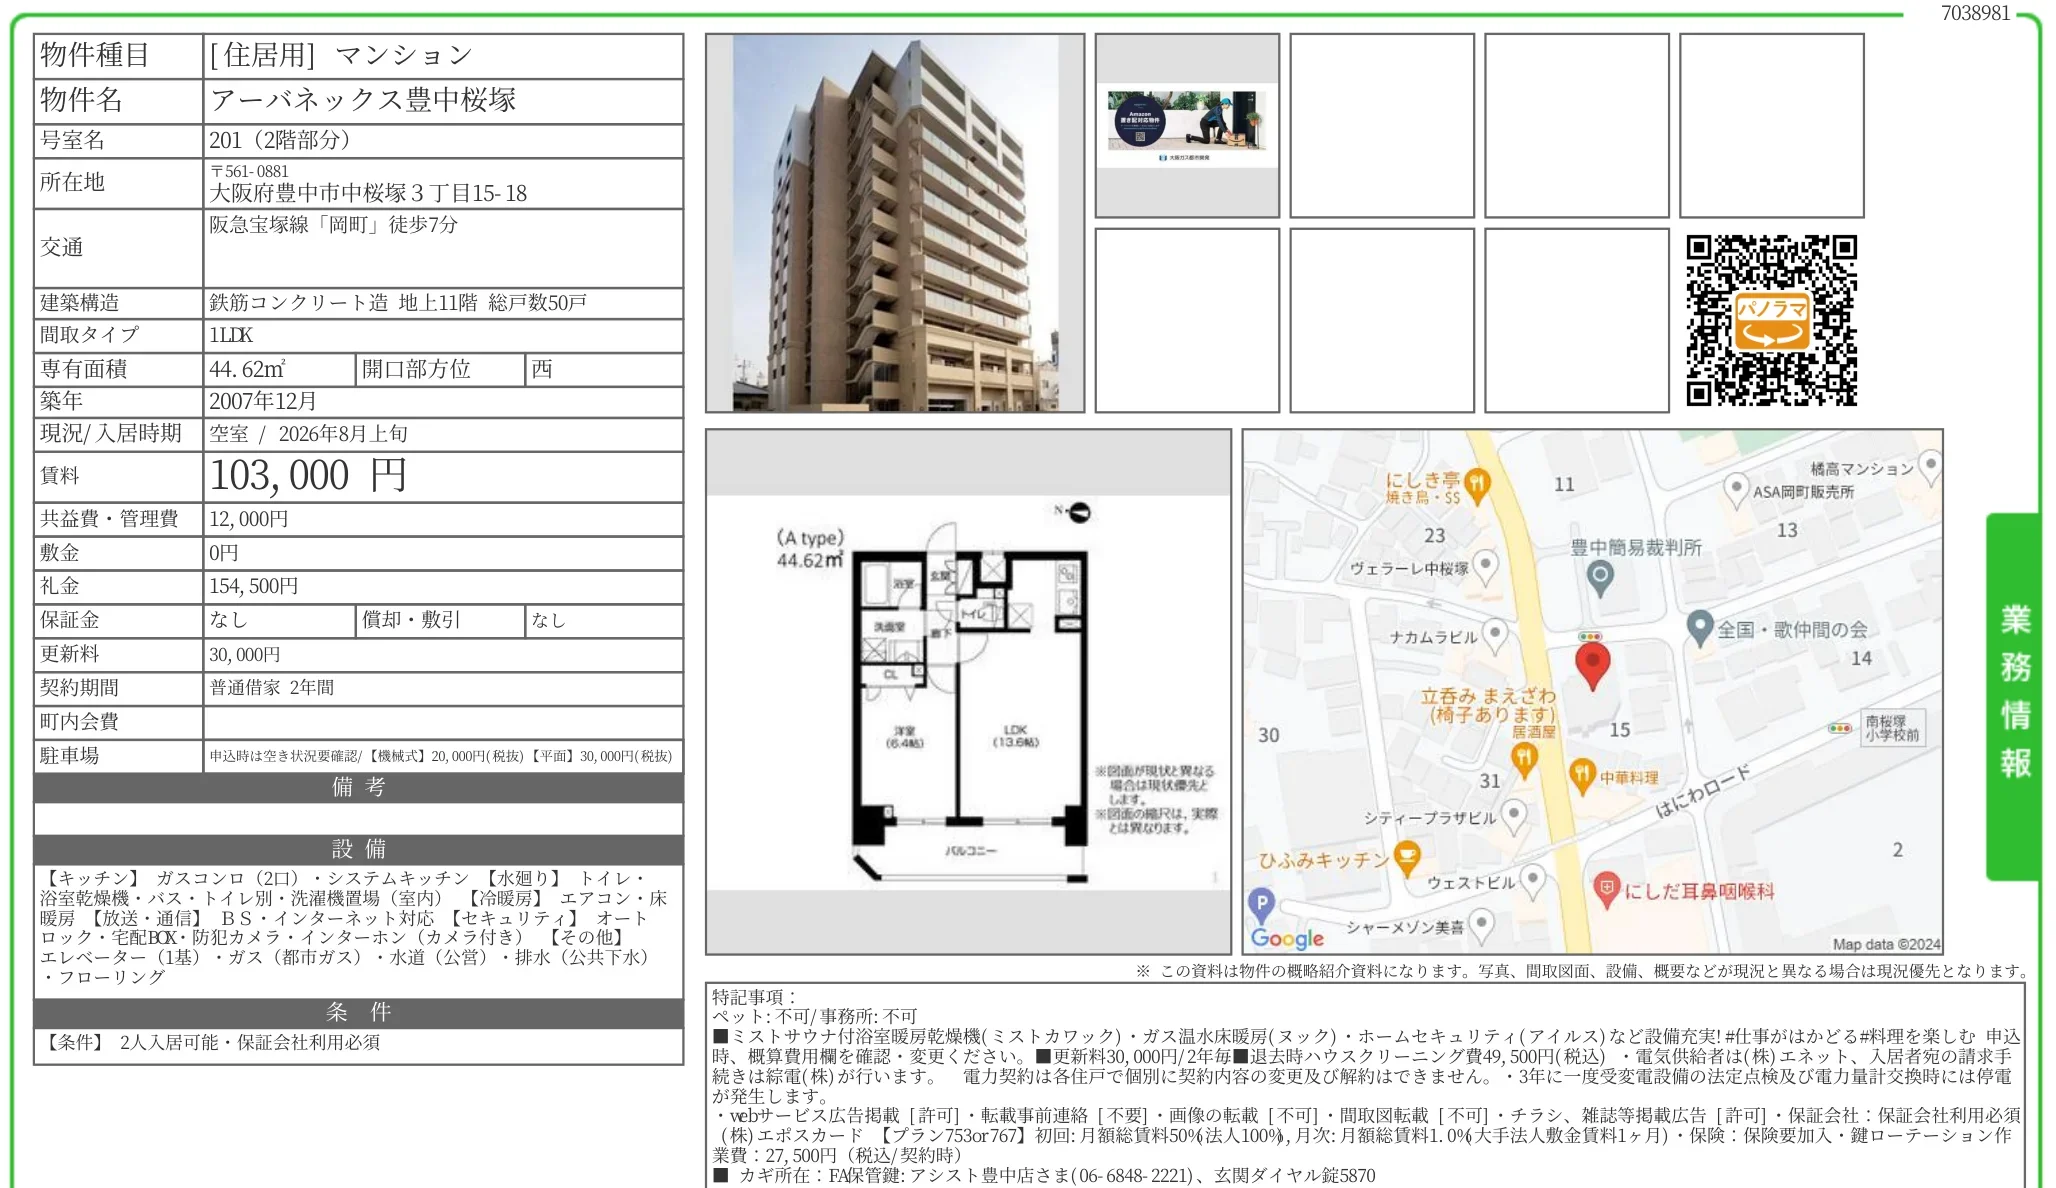Click the Google logo on the map
2056x1188 pixels.
click(x=1287, y=938)
